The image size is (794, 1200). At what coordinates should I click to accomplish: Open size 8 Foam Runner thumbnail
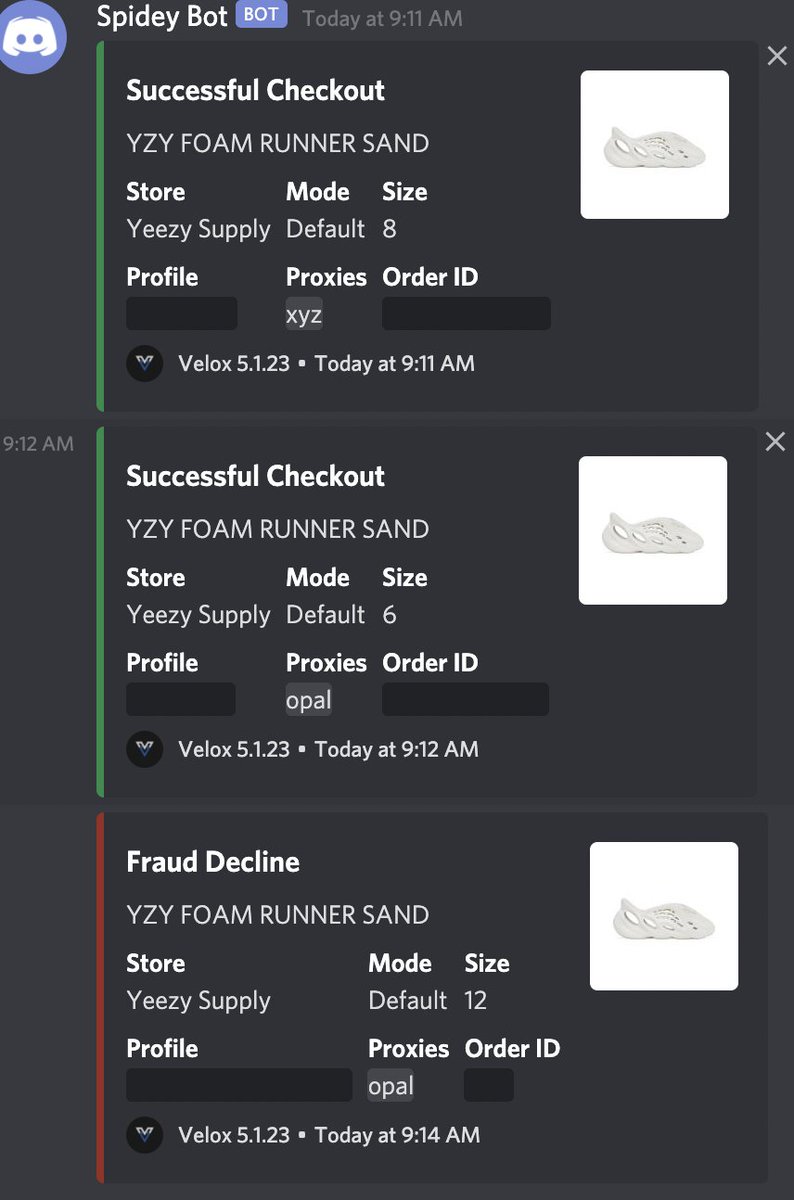(x=655, y=144)
